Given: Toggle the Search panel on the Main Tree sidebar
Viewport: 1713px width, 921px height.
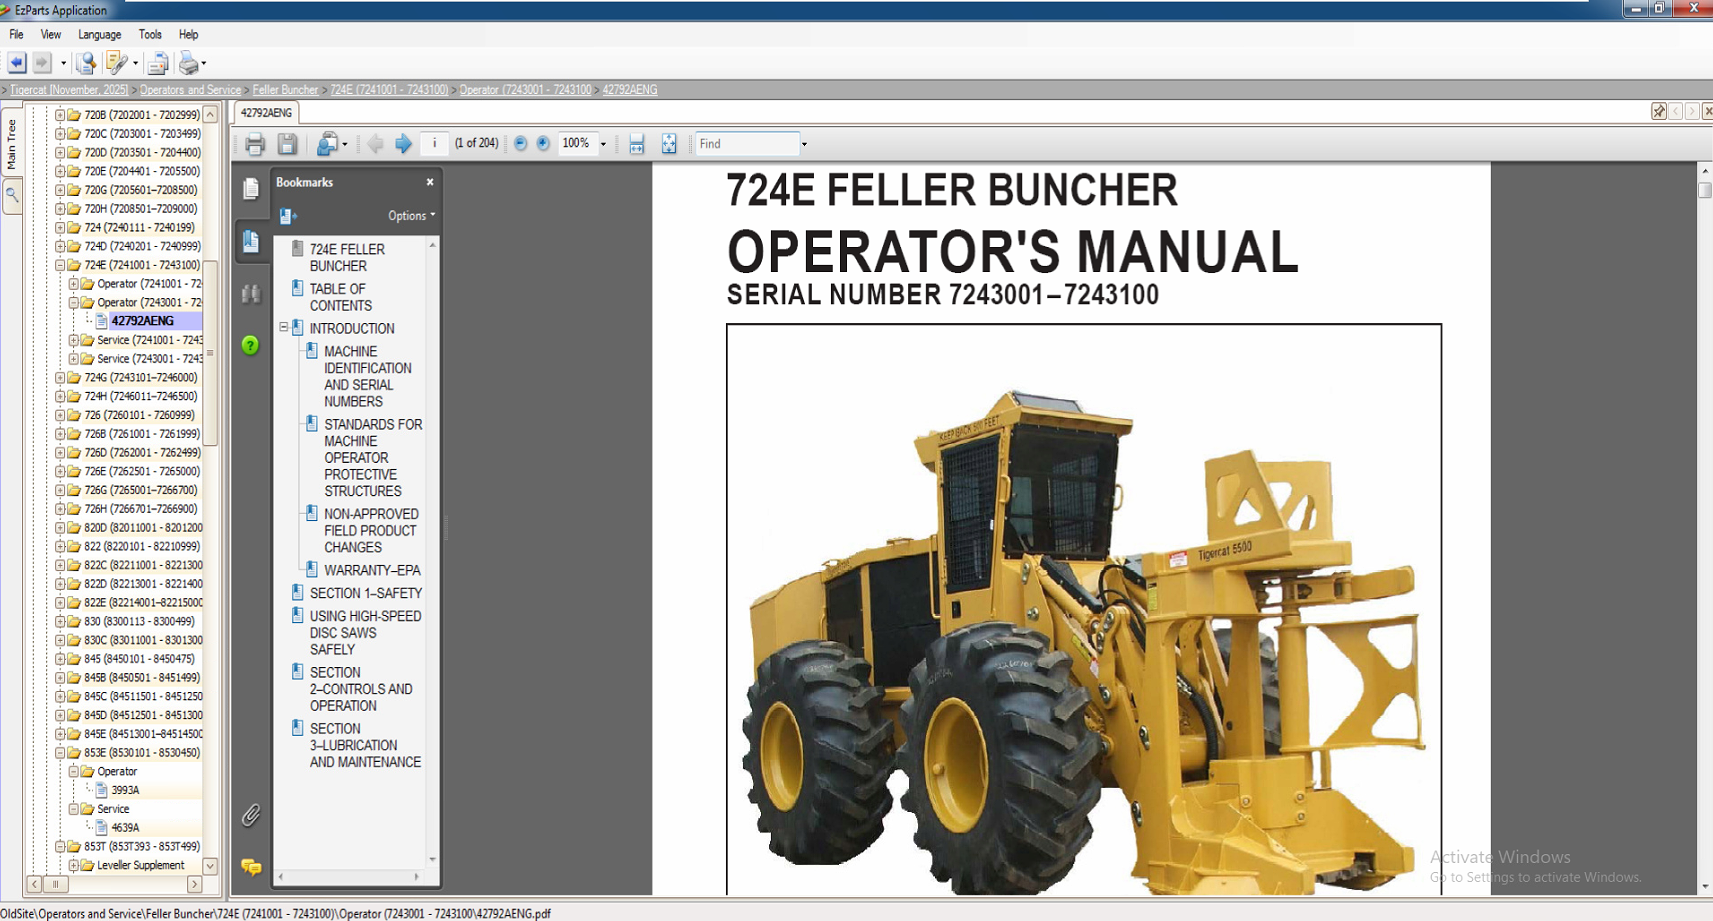Looking at the screenshot, I should tap(14, 195).
